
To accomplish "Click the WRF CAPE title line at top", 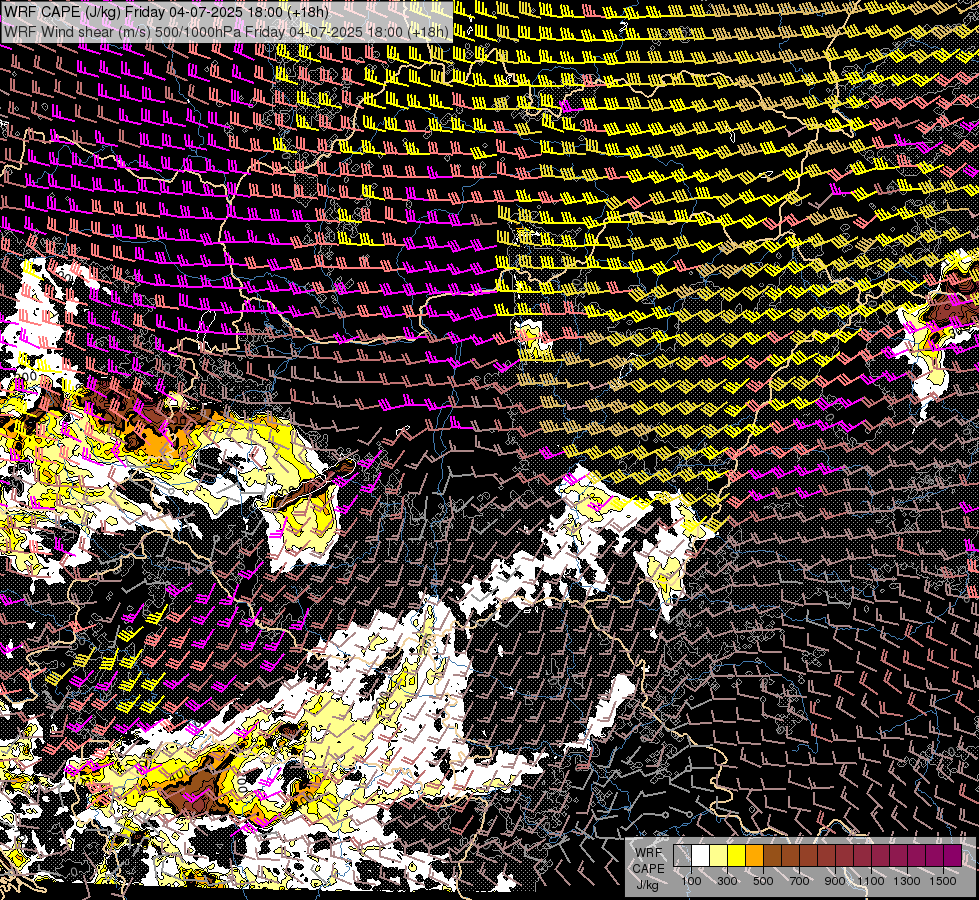I will pyautogui.click(x=166, y=11).
